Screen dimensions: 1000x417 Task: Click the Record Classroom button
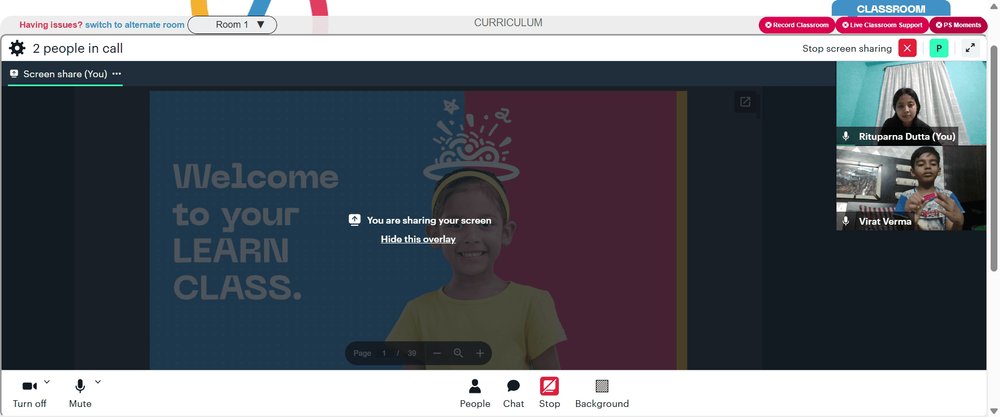tap(797, 25)
